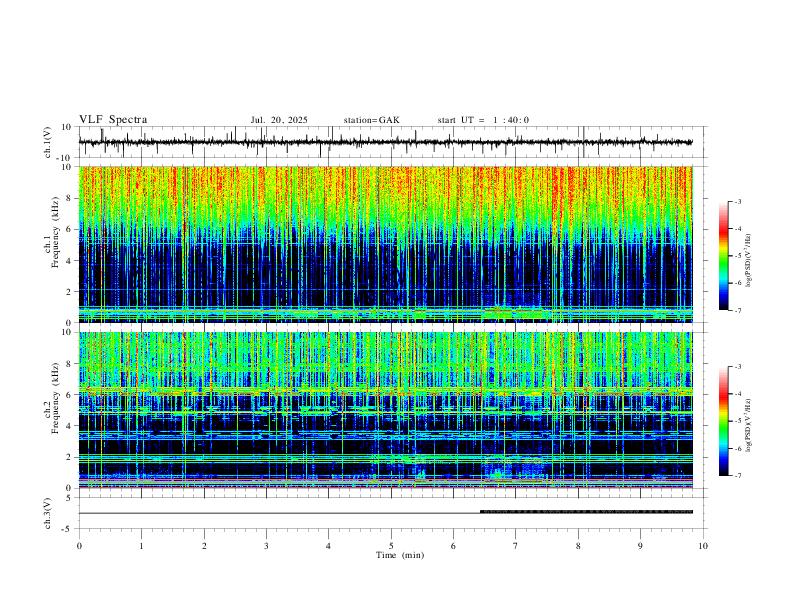Click the "ch.3(V)" axis label
The height and width of the screenshot is (612, 792).
click(x=48, y=513)
